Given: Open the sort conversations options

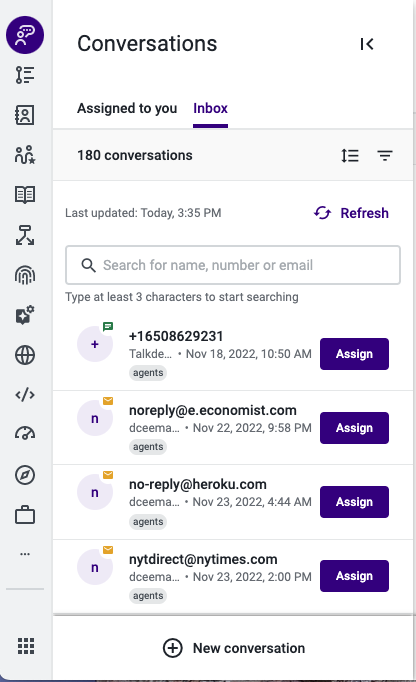Looking at the screenshot, I should [350, 155].
